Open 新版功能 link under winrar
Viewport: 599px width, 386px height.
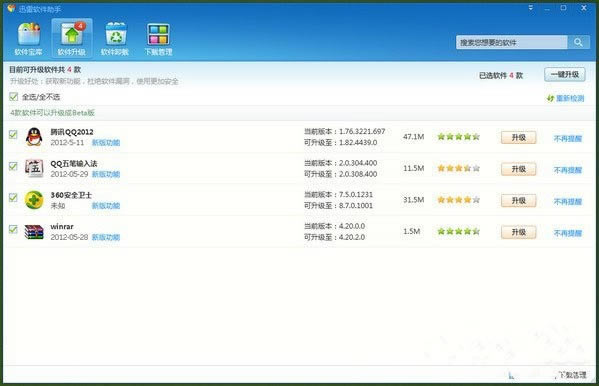(x=106, y=237)
